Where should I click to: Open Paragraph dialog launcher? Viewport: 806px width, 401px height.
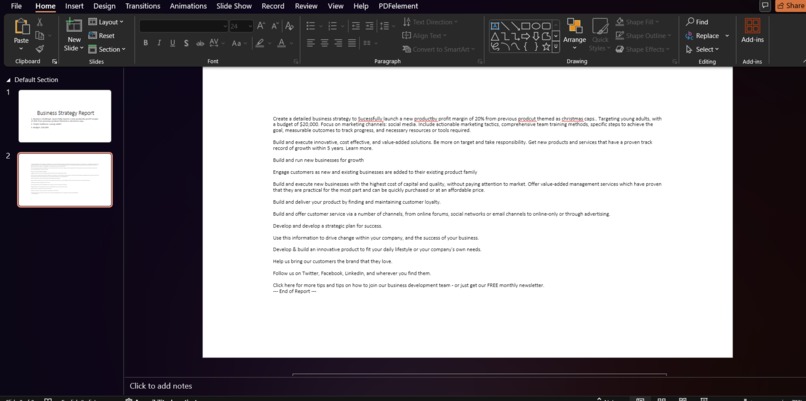pos(480,62)
